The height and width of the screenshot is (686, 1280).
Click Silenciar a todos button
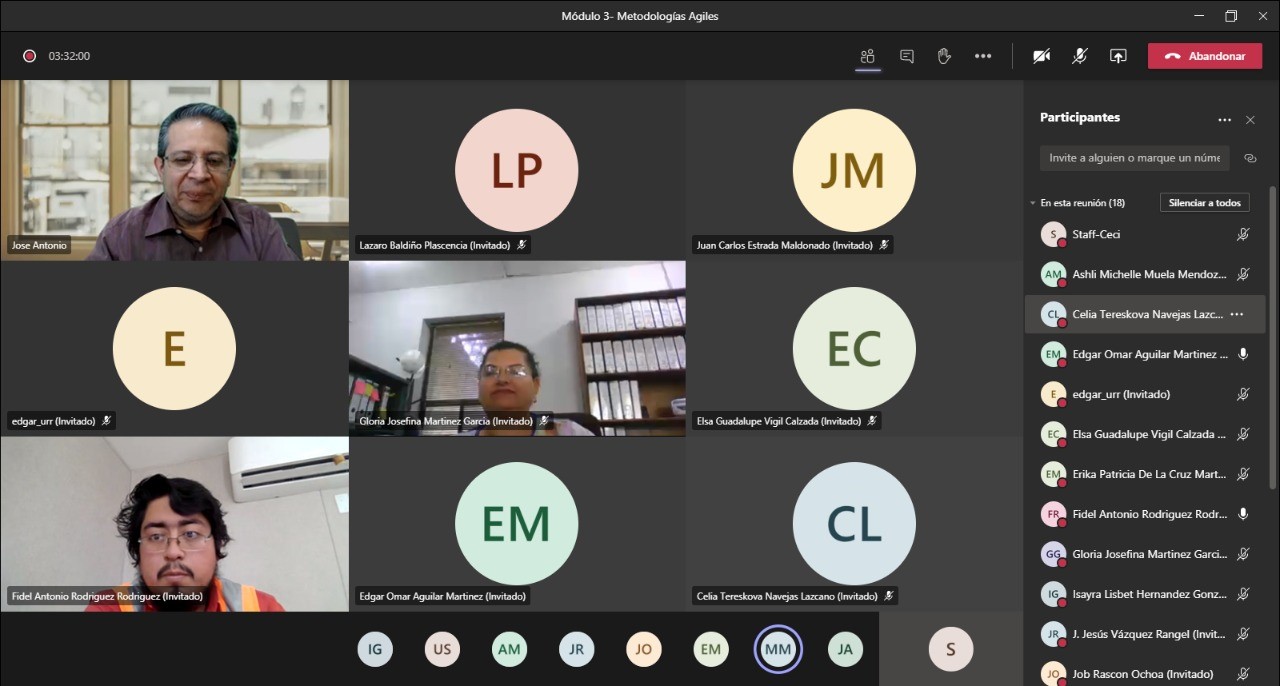[1204, 203]
